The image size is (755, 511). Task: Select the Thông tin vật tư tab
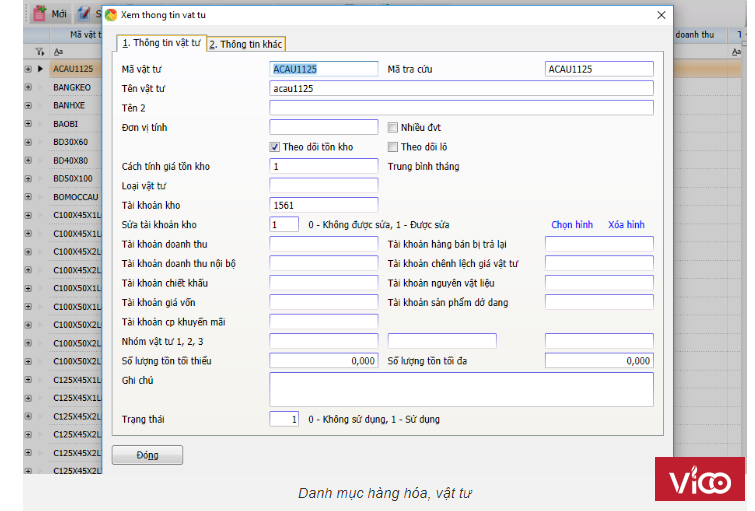[x=161, y=43]
